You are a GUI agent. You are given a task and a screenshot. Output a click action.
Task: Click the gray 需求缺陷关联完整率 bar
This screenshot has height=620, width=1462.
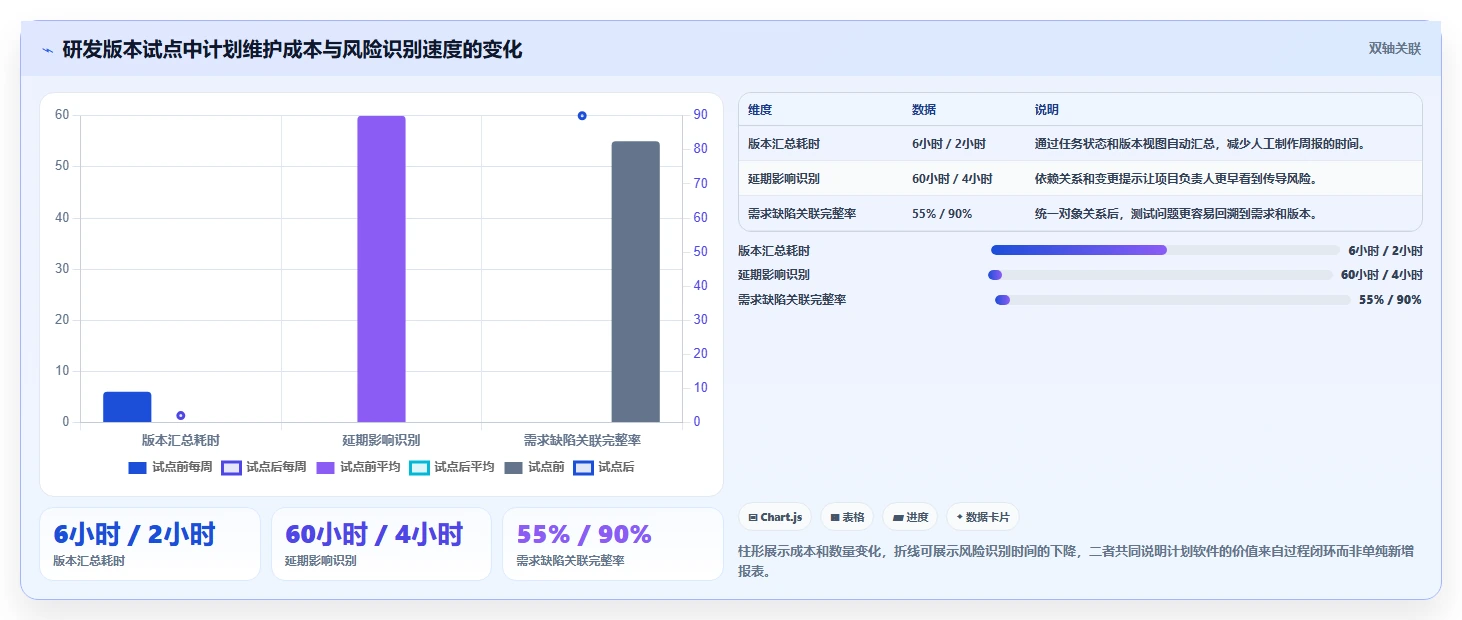tap(636, 282)
